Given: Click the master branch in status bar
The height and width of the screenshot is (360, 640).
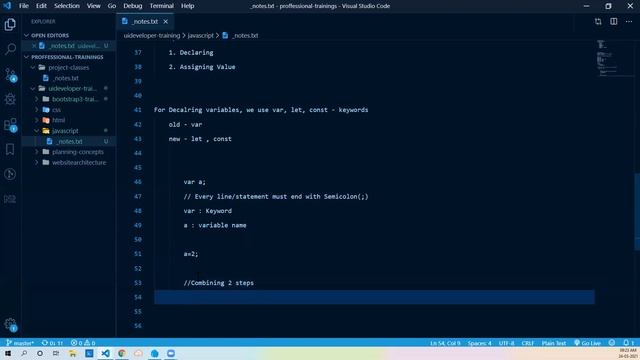Looking at the screenshot, I should pyautogui.click(x=20, y=343).
